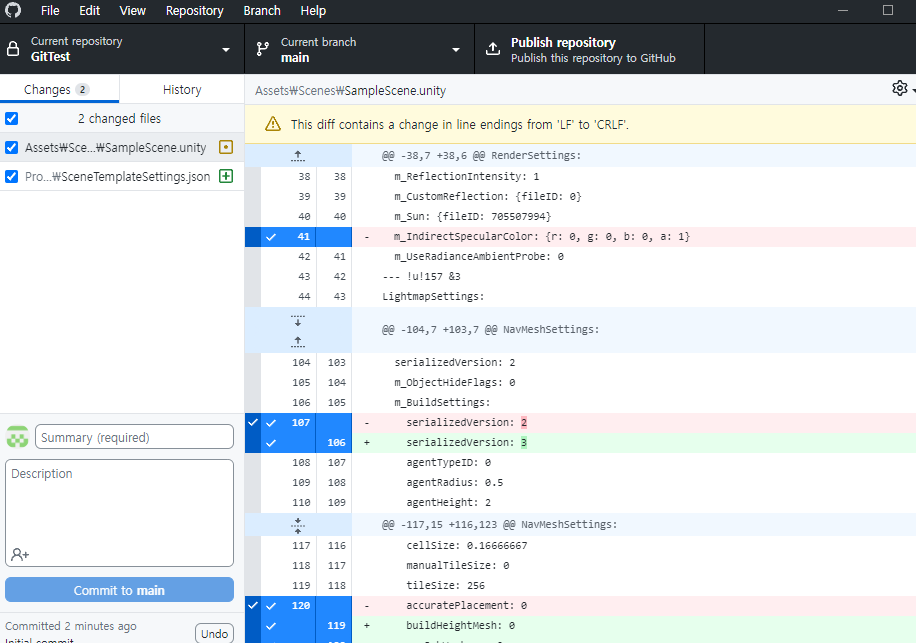Click Publish repository button
916x643 pixels.
[589, 49]
